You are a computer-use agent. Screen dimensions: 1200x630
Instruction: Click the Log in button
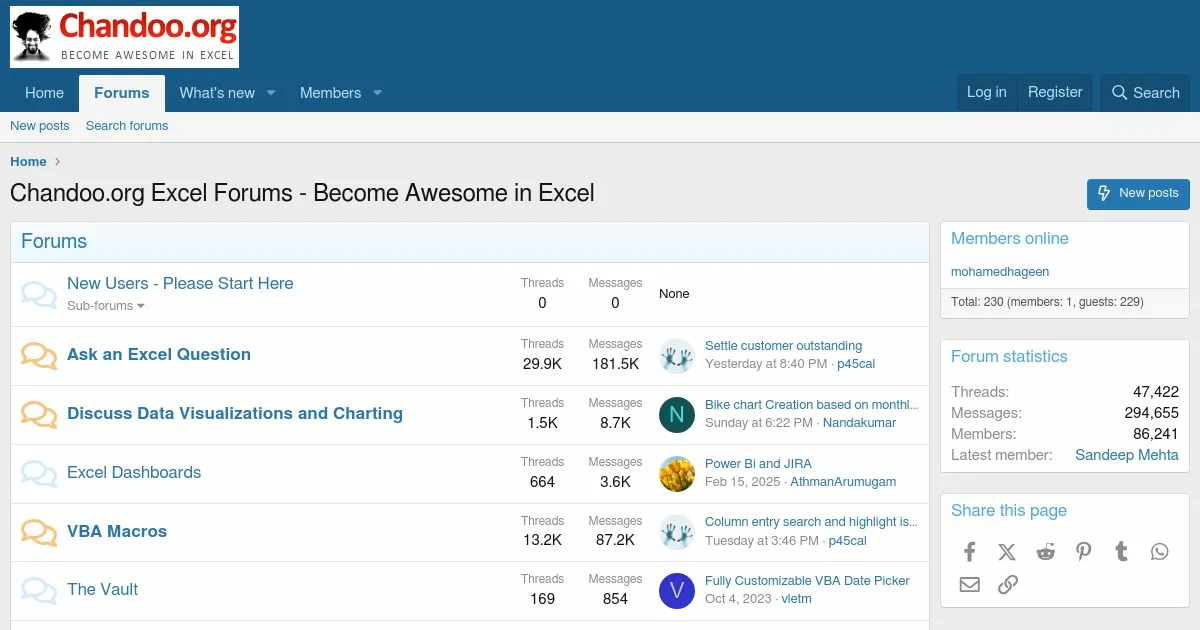click(x=987, y=92)
